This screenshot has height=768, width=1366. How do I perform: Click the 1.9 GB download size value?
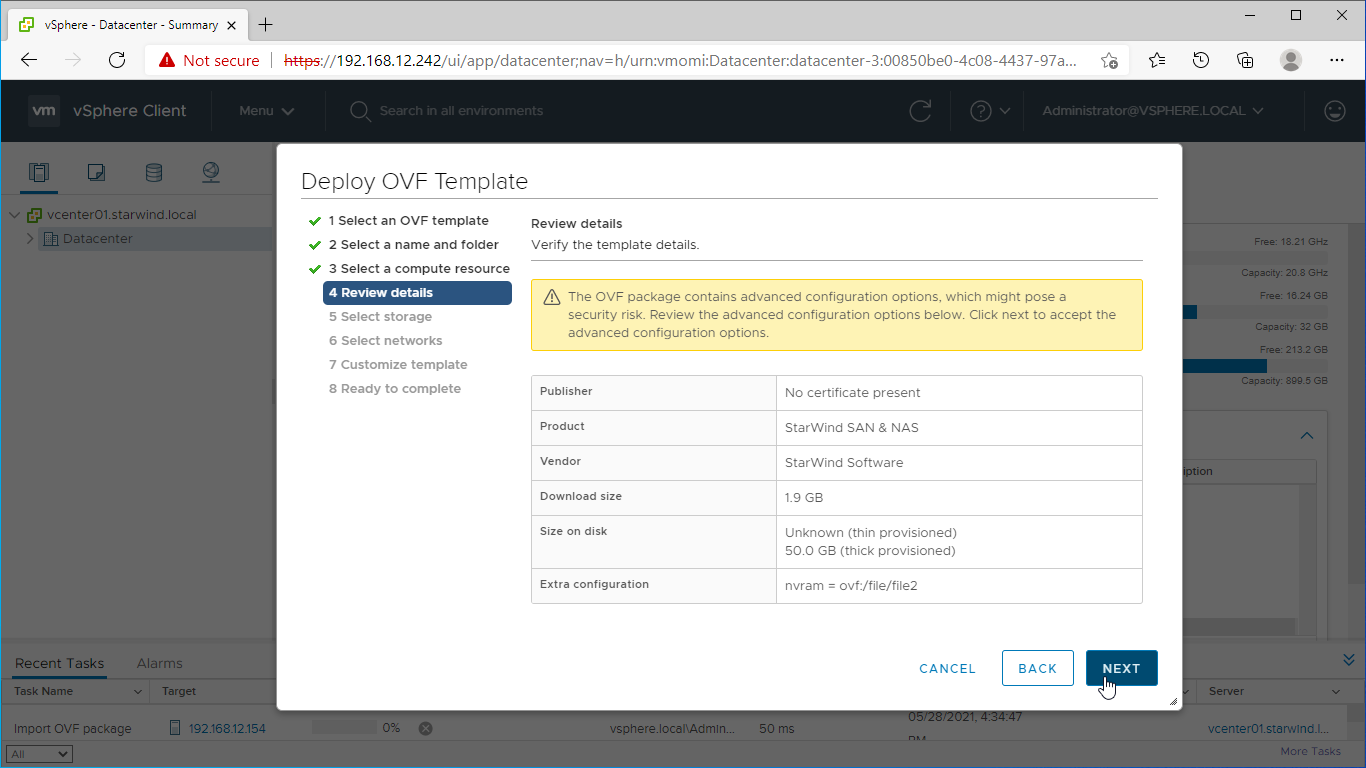(x=804, y=498)
